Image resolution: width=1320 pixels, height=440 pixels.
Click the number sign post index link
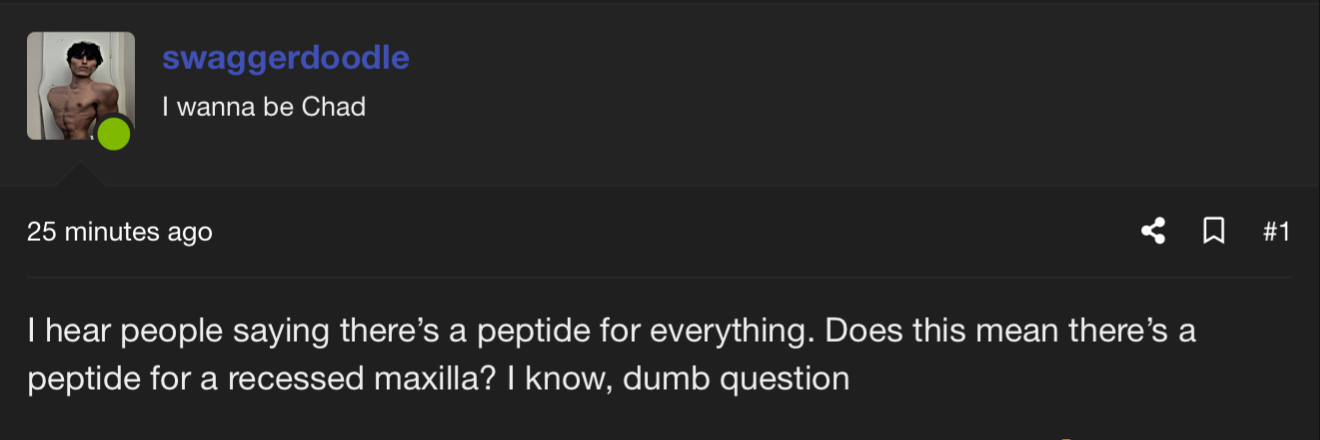[1276, 232]
